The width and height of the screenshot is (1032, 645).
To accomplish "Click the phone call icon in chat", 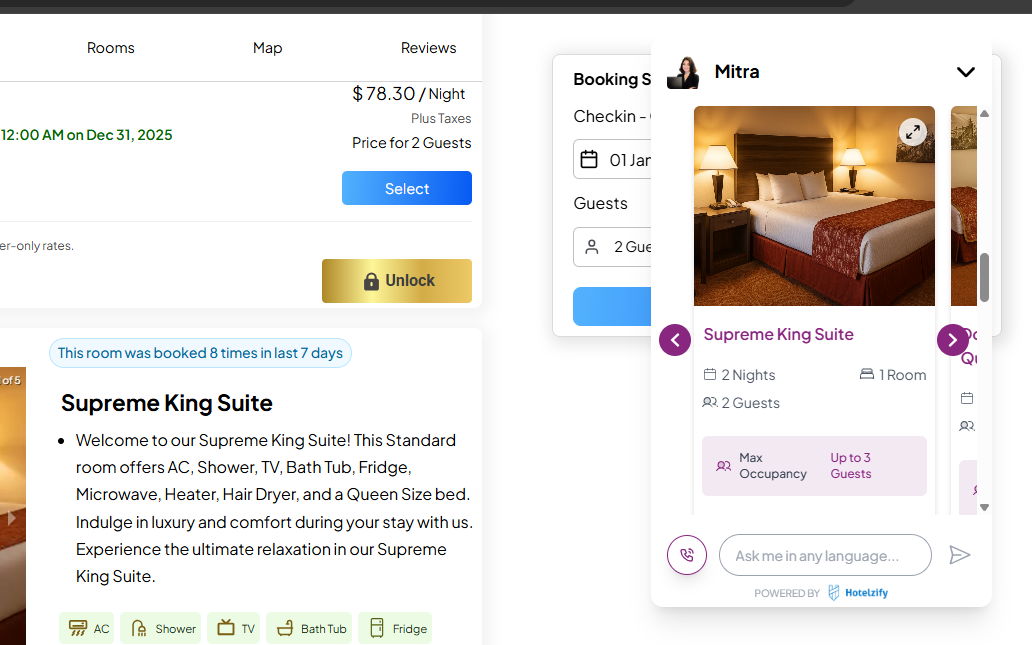I will tap(687, 555).
